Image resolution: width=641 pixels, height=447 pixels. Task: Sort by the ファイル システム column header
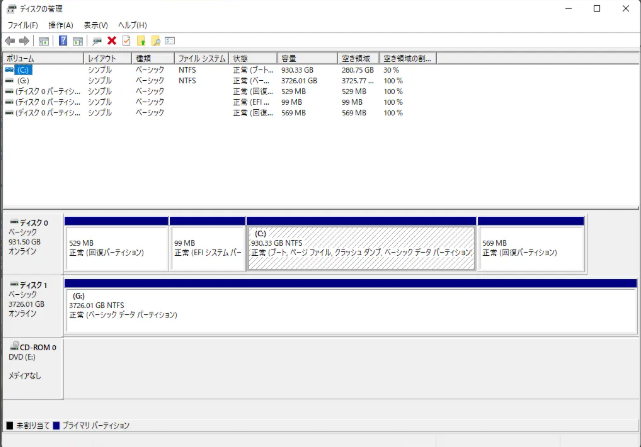coord(202,58)
